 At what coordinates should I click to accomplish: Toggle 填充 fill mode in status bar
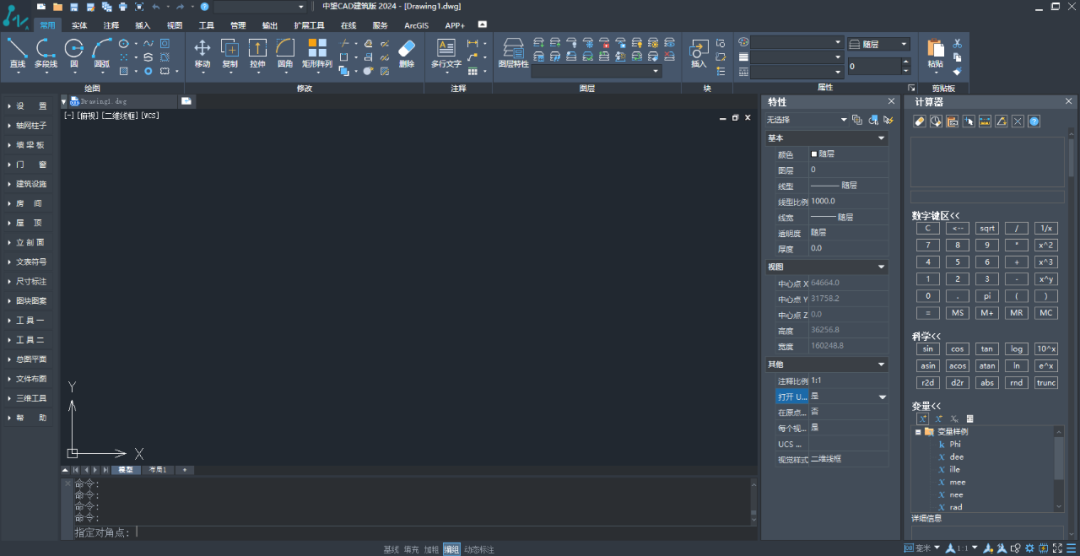click(x=411, y=549)
